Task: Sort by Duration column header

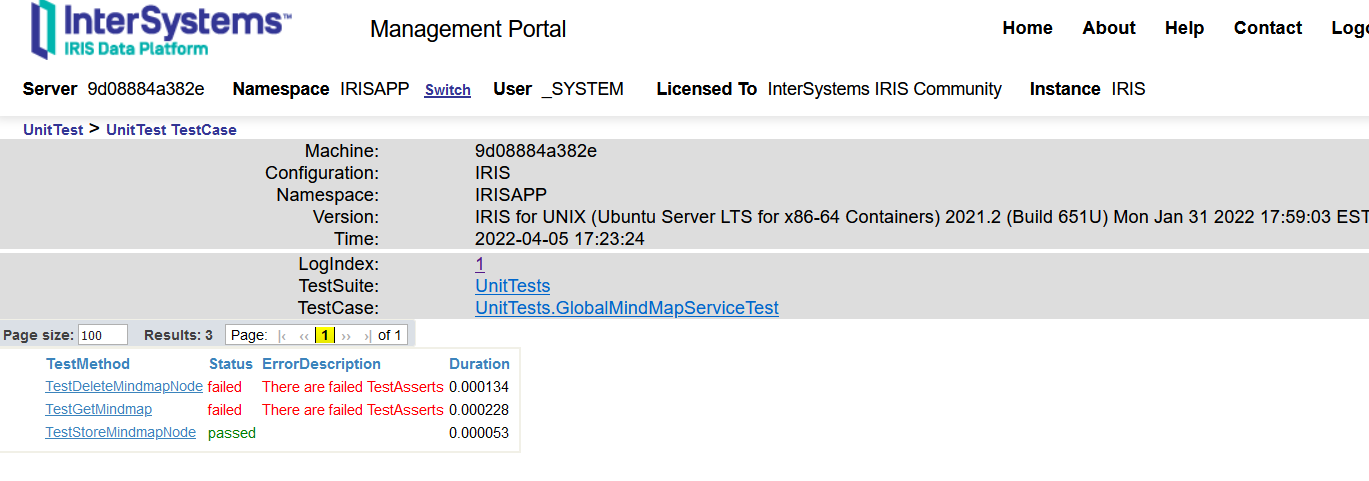Action: click(479, 364)
